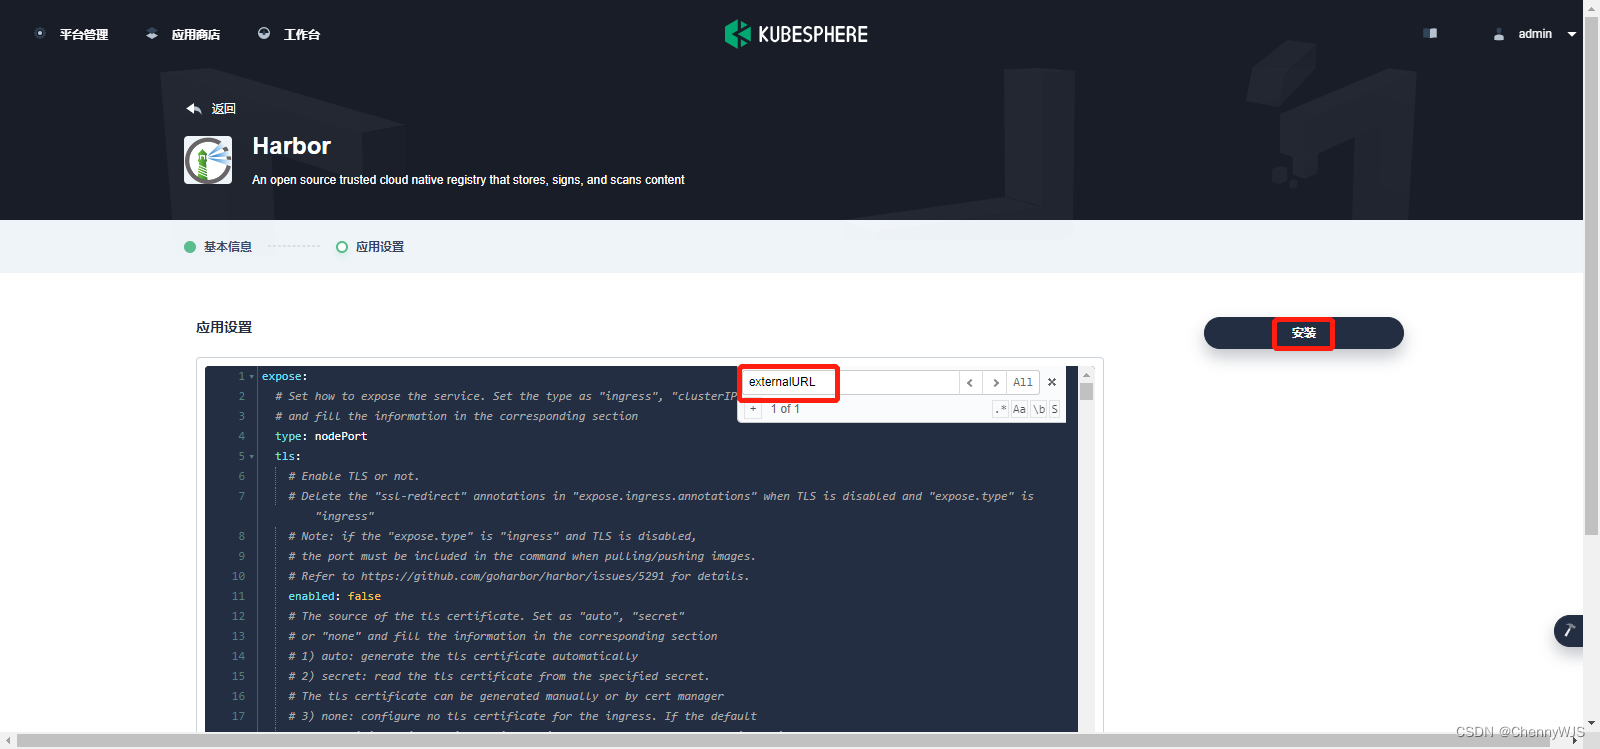
Task: Select the 基本信息 step
Action: (x=218, y=247)
